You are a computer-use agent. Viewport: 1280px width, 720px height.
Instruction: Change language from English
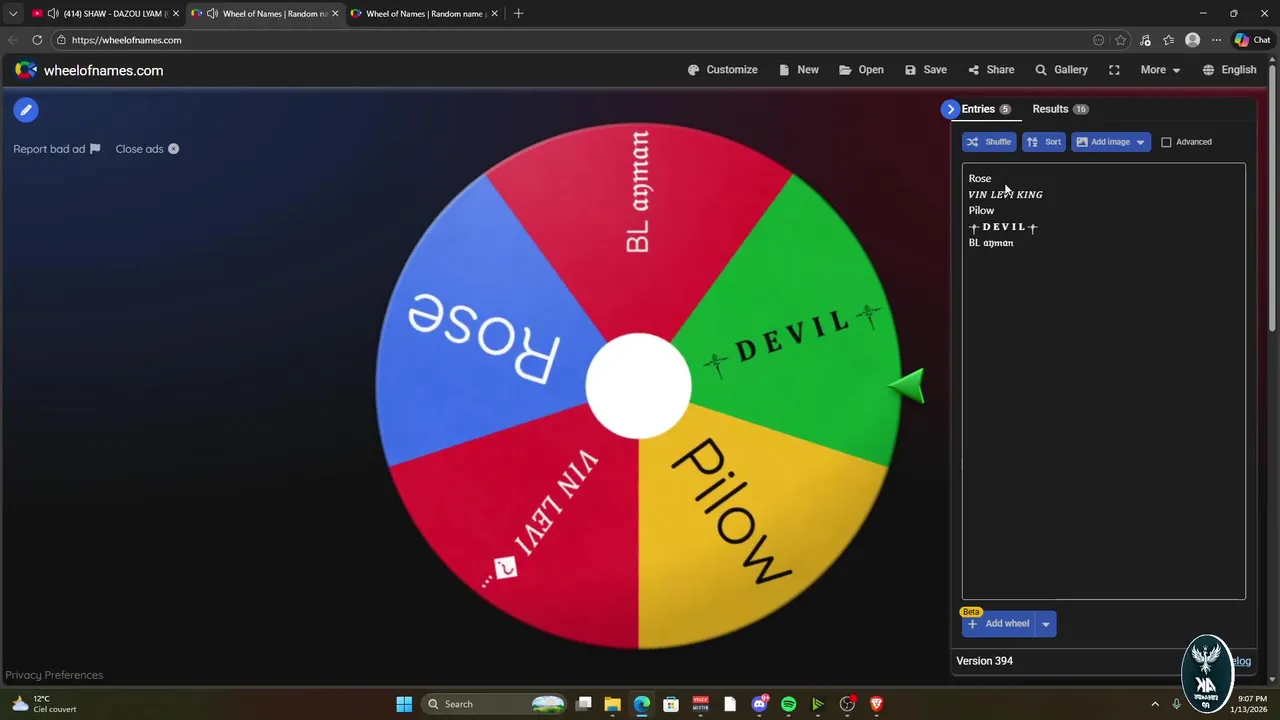tap(1229, 70)
